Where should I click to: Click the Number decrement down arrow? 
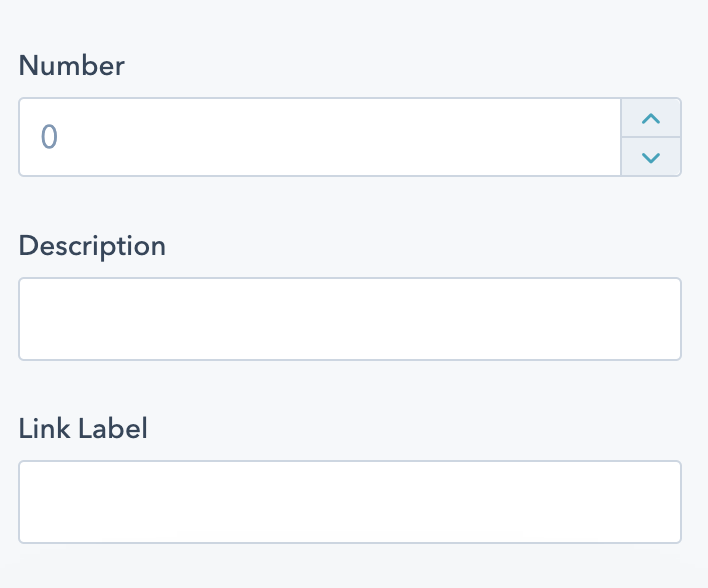pos(651,157)
